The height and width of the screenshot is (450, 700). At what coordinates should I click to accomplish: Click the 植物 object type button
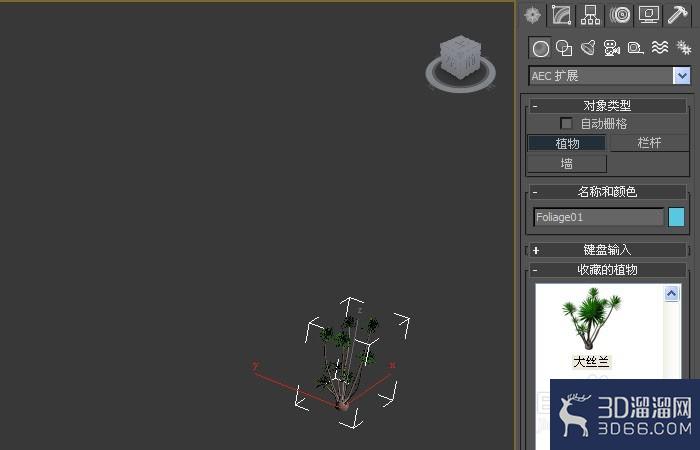(567, 143)
